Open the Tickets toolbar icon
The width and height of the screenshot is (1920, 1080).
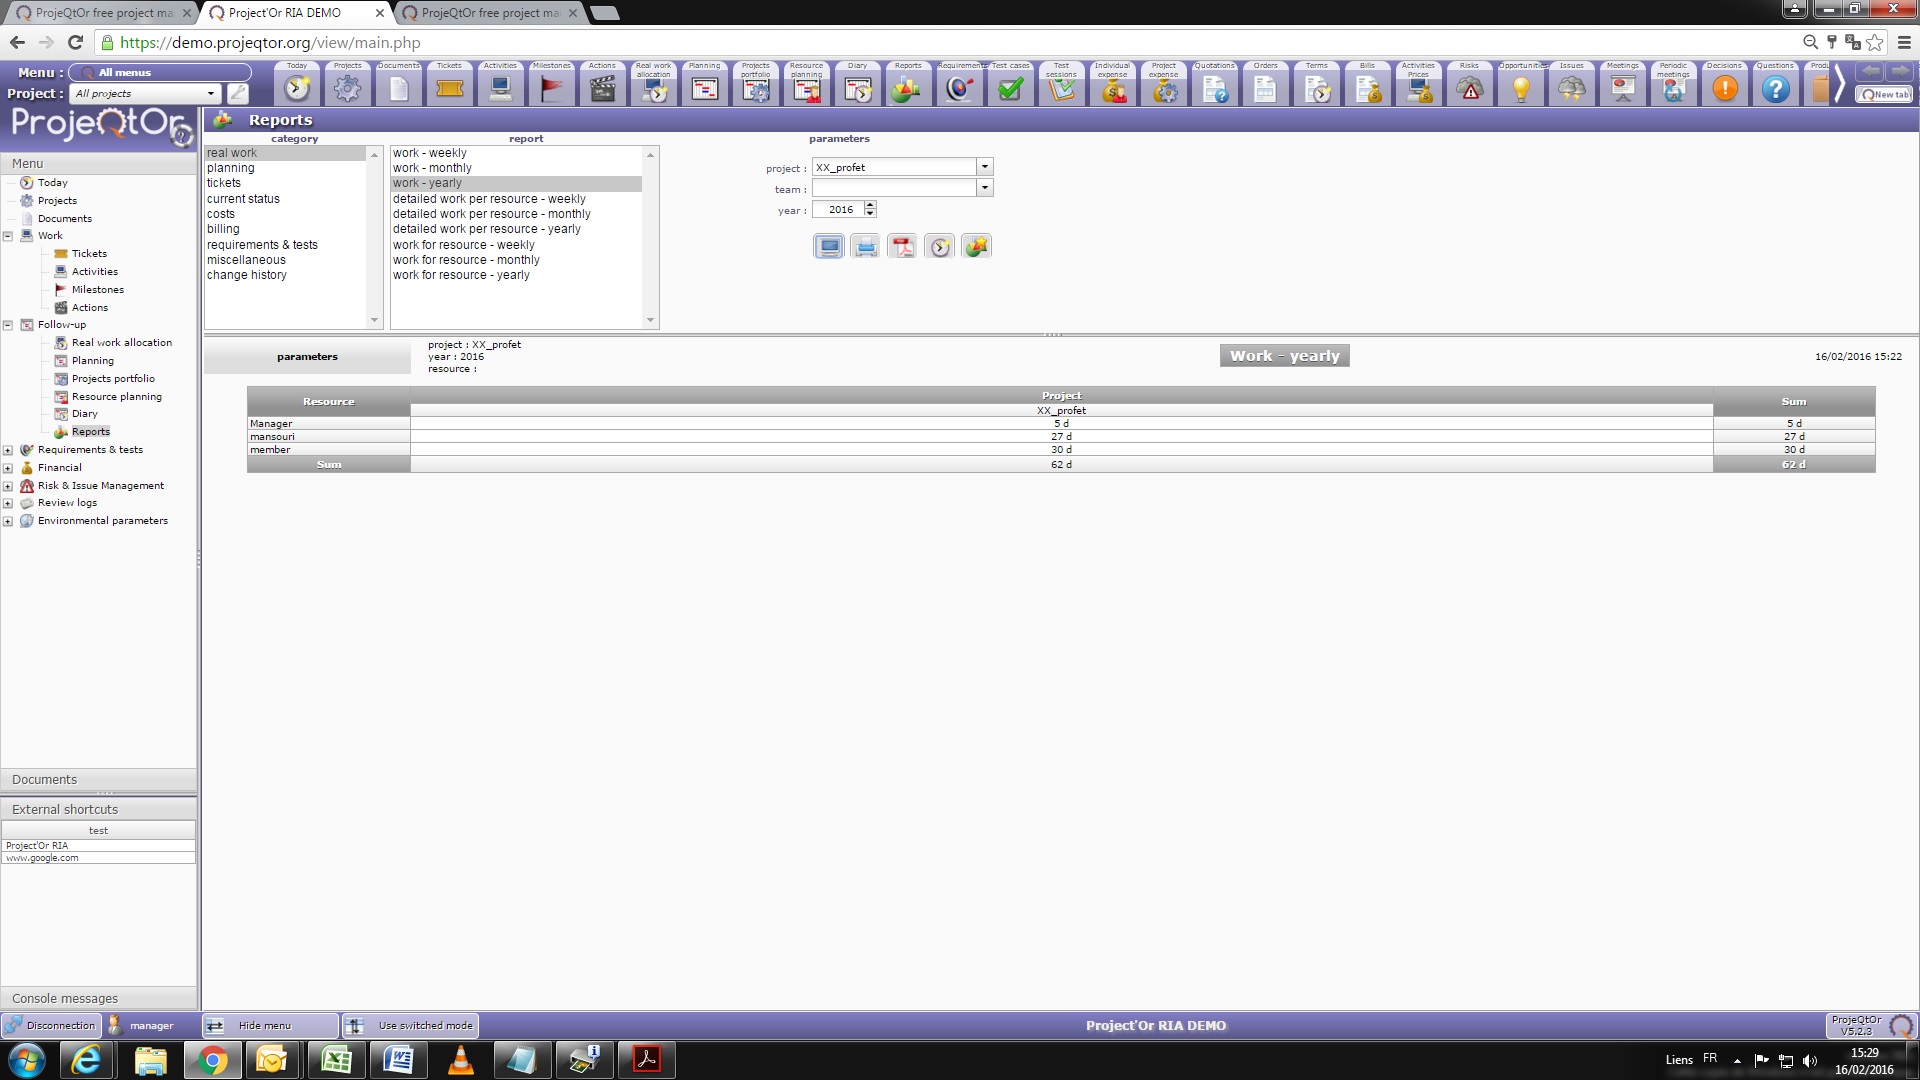click(x=449, y=88)
